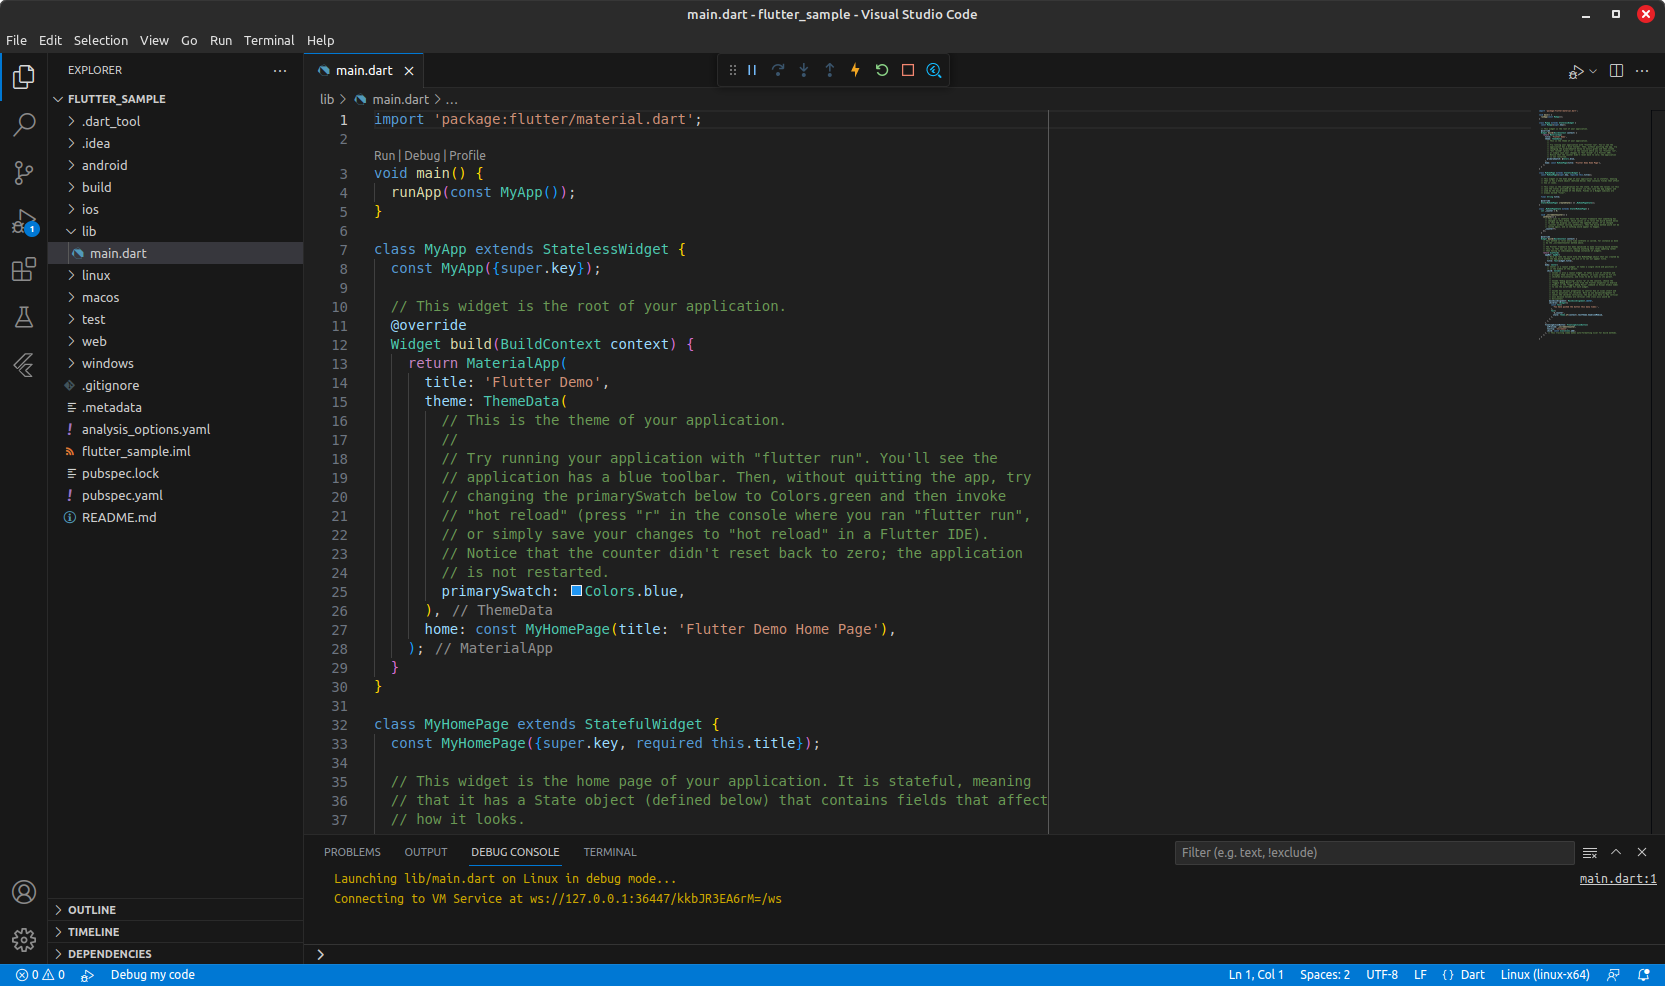
Task: Maximize the panel with chevron up
Action: click(1616, 852)
